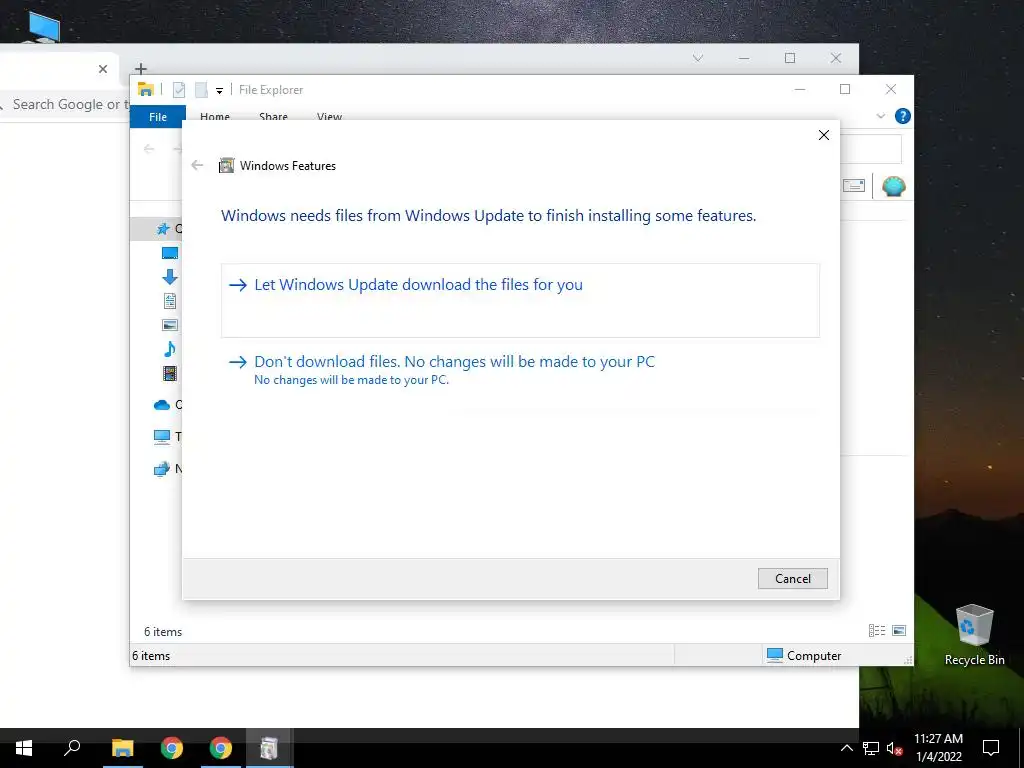Open the Windows Start menu
Viewport: 1024px width, 768px height.
tap(24, 748)
